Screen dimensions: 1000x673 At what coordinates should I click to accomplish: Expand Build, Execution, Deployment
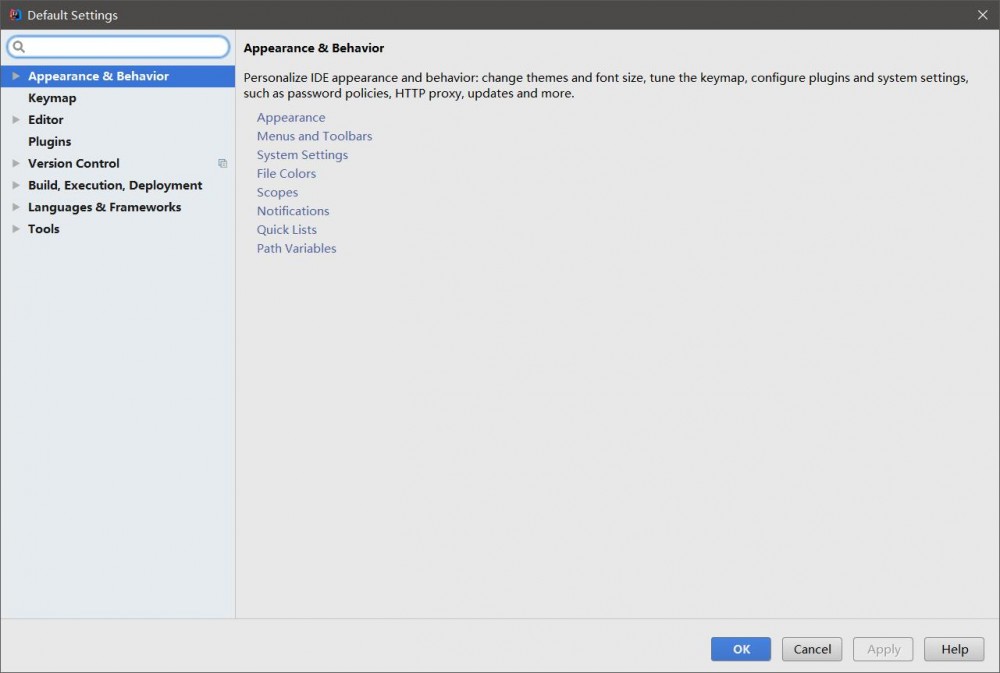pyautogui.click(x=15, y=185)
